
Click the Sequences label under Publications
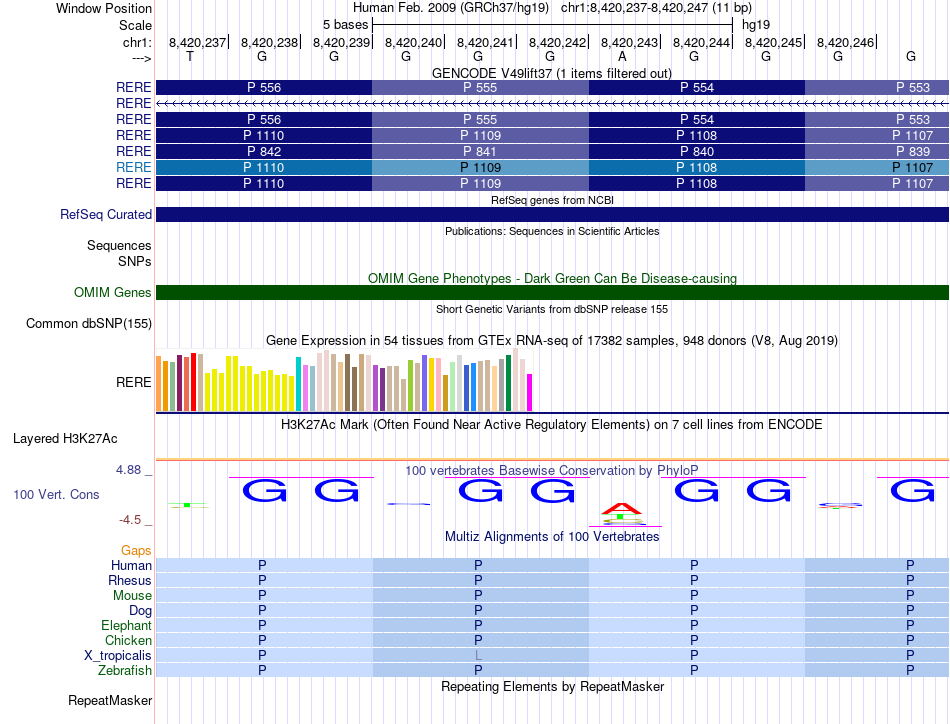(x=119, y=245)
